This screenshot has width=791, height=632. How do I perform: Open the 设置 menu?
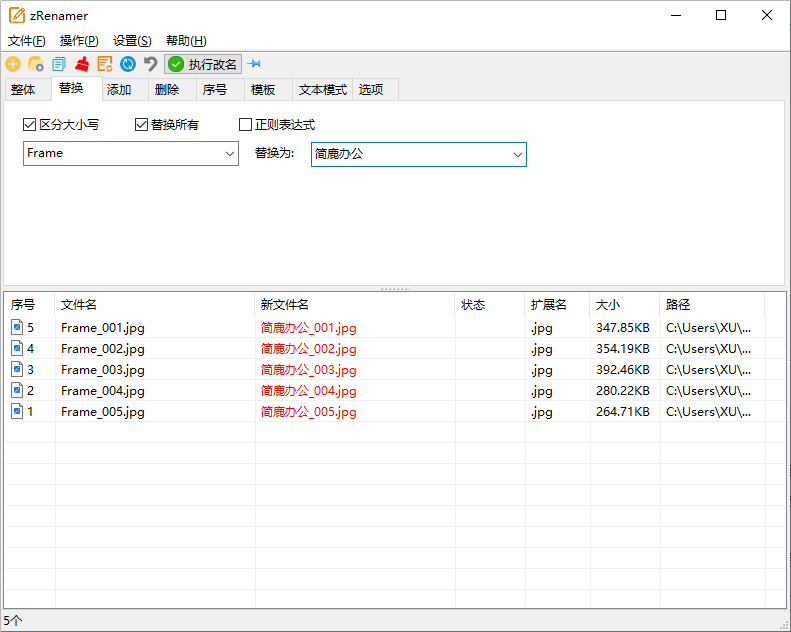point(132,41)
